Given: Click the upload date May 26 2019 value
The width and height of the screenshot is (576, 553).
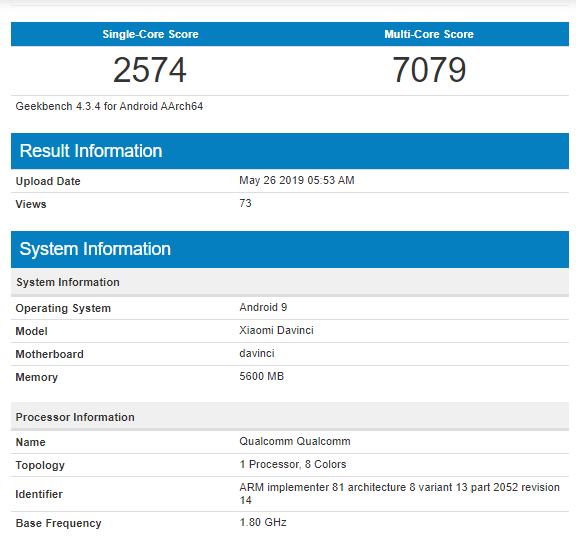Looking at the screenshot, I should 297,180.
